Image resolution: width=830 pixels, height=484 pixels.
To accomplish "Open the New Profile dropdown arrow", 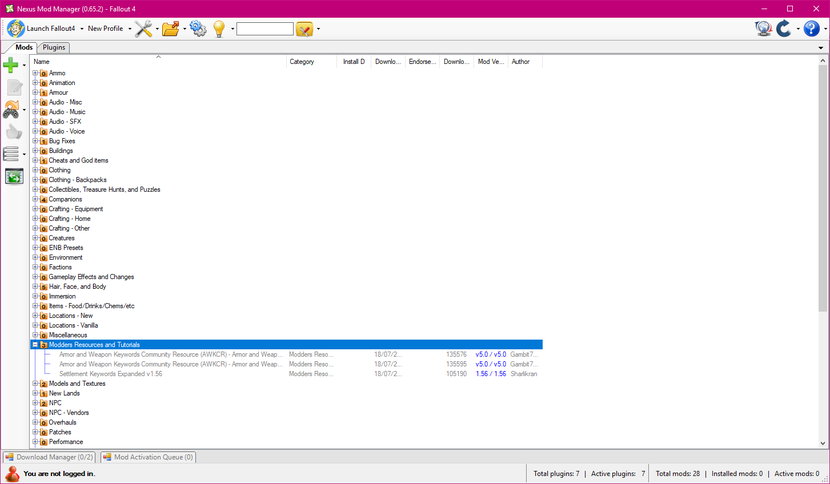I will [130, 29].
